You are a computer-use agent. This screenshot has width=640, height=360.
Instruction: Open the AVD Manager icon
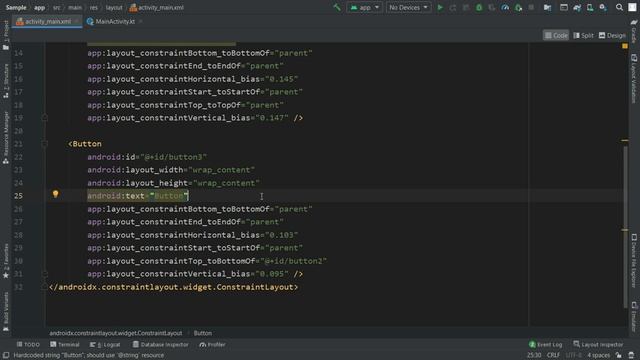pos(590,7)
